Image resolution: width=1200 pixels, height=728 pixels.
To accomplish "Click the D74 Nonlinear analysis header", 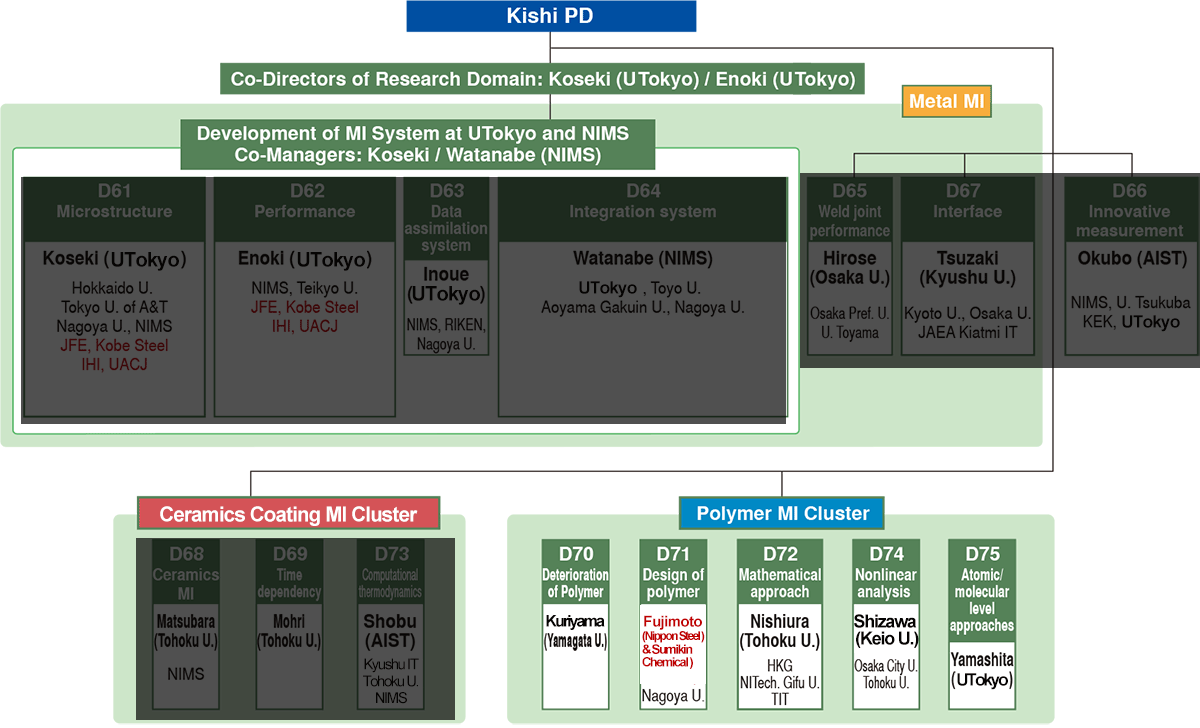I will pyautogui.click(x=886, y=571).
